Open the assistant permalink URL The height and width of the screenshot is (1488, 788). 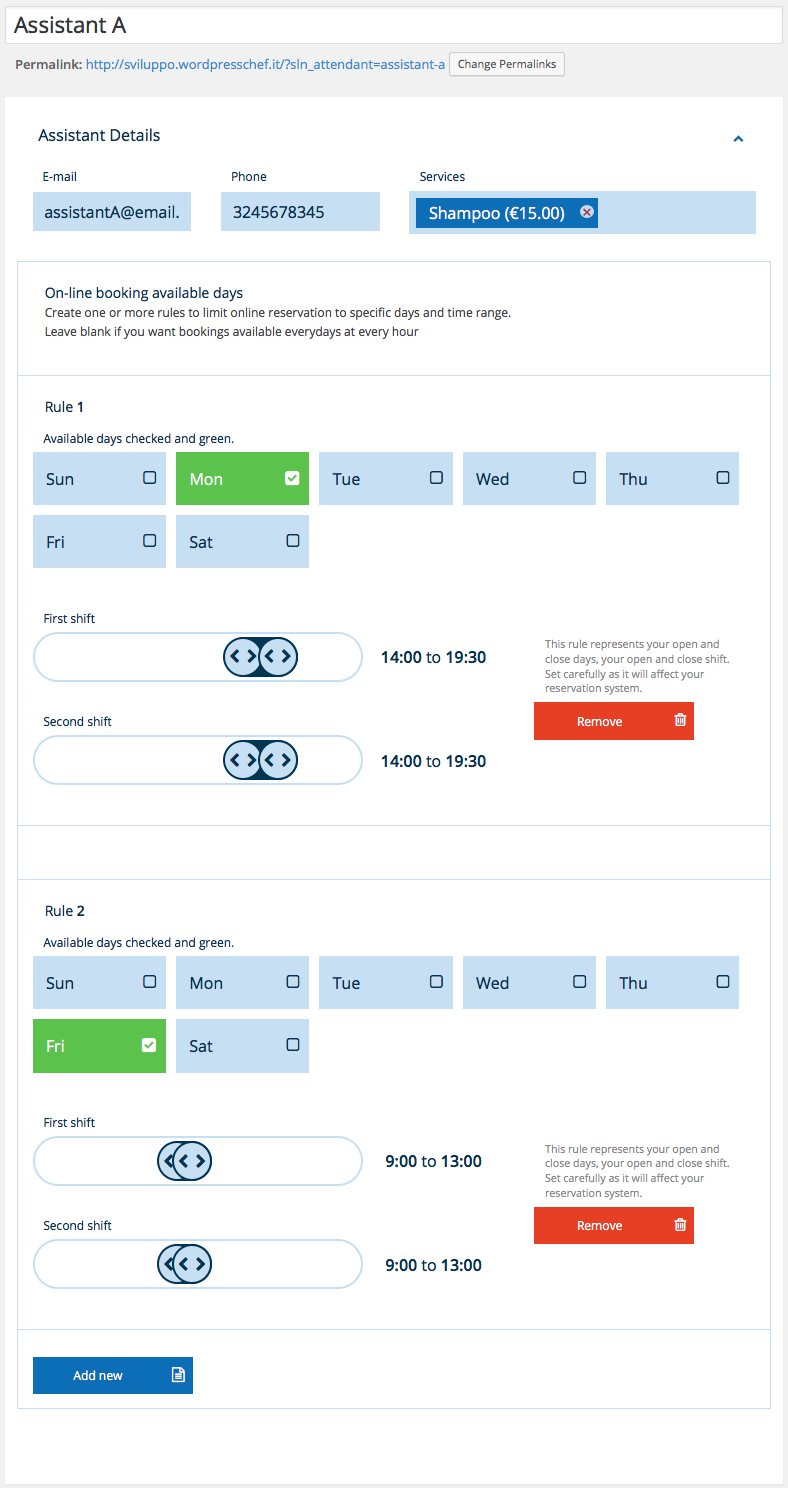(265, 64)
